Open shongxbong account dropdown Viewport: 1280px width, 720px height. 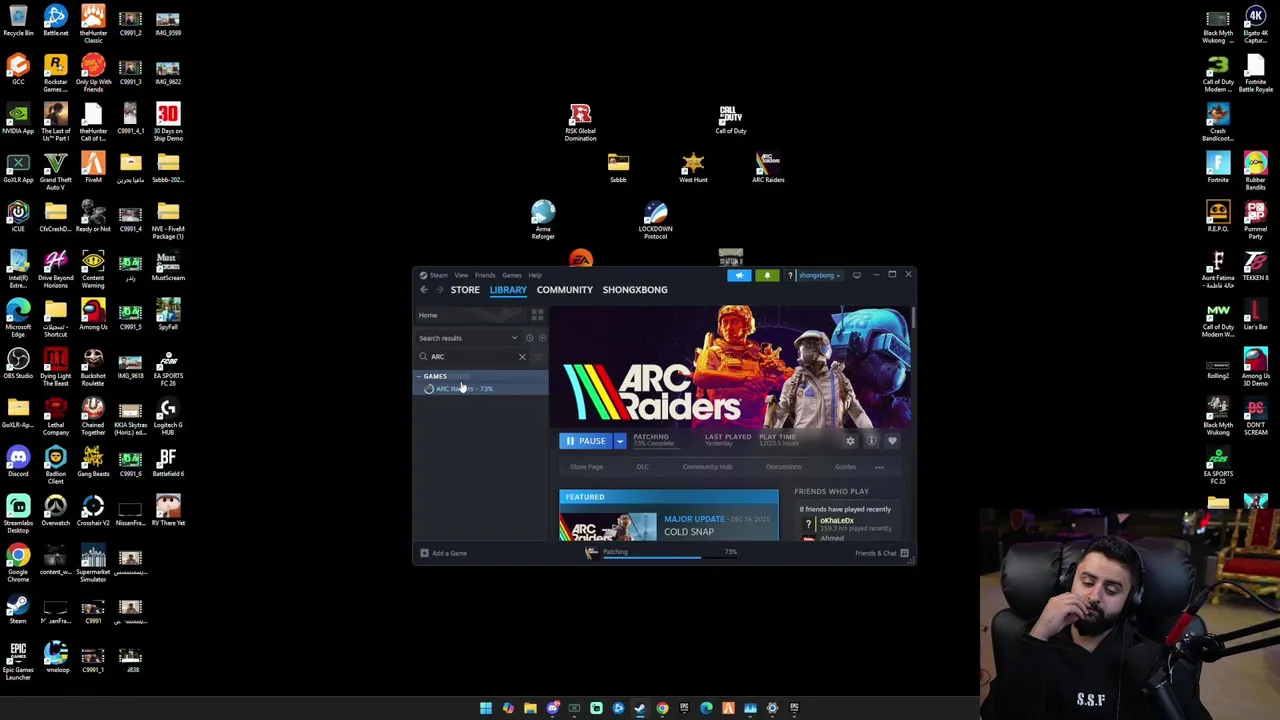coord(819,275)
